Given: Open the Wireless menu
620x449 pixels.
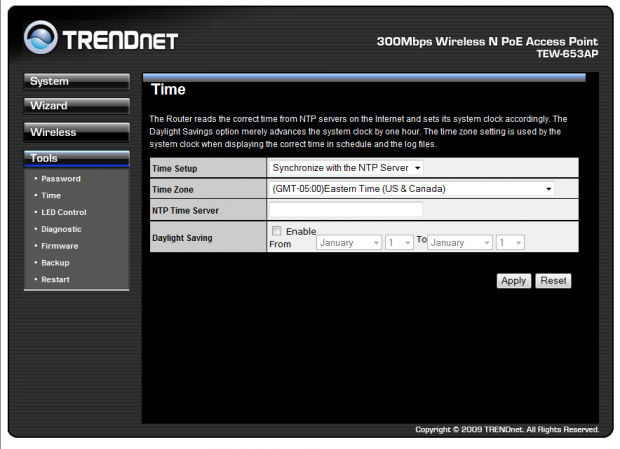Looking at the screenshot, I should point(77,132).
